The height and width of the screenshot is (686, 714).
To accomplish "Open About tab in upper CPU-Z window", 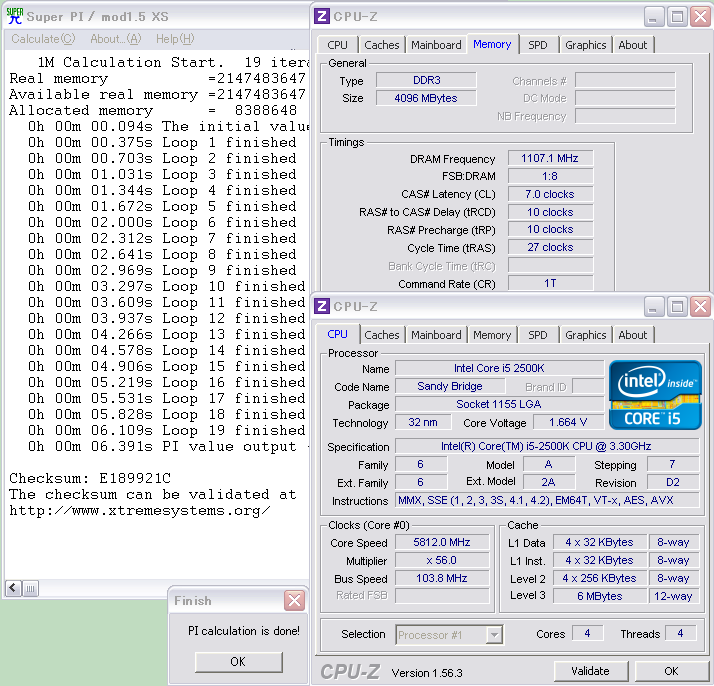I will (632, 45).
